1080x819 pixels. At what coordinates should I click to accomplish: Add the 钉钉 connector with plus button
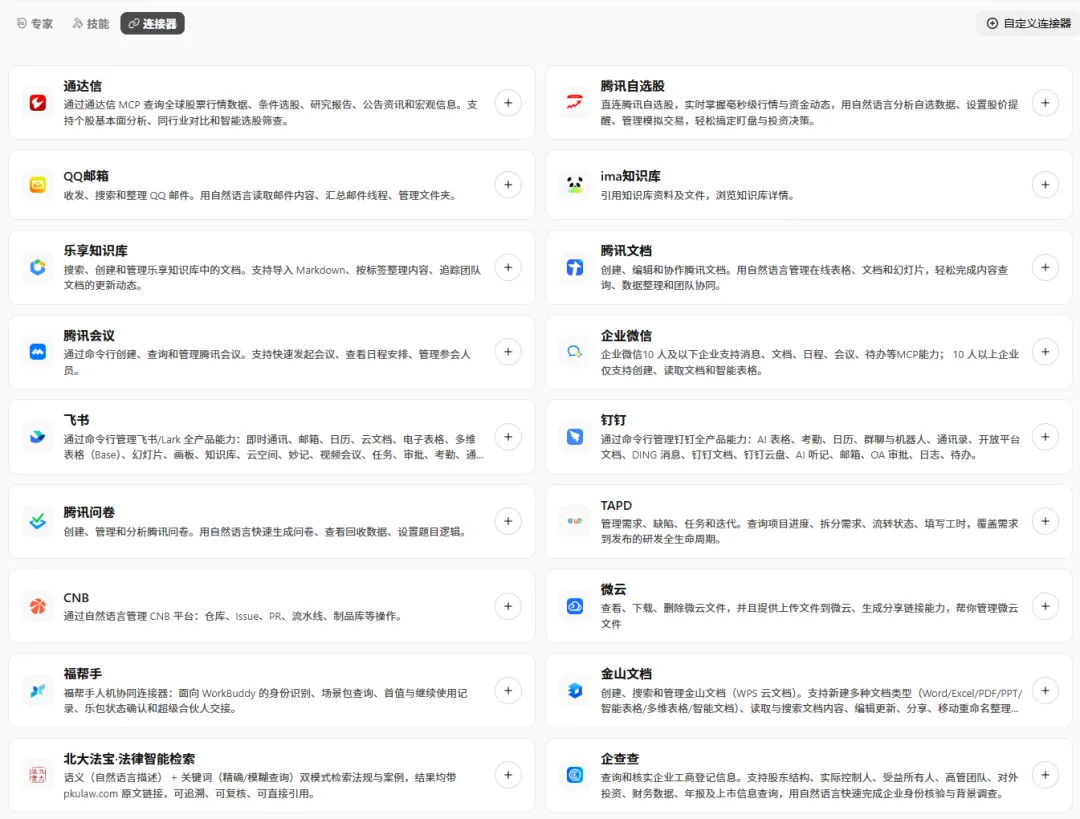1045,437
